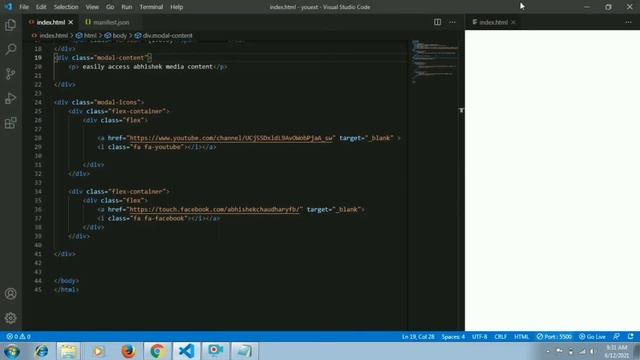The height and width of the screenshot is (360, 640).
Task: Open the Accounts menu icon
Action: coord(11,293)
